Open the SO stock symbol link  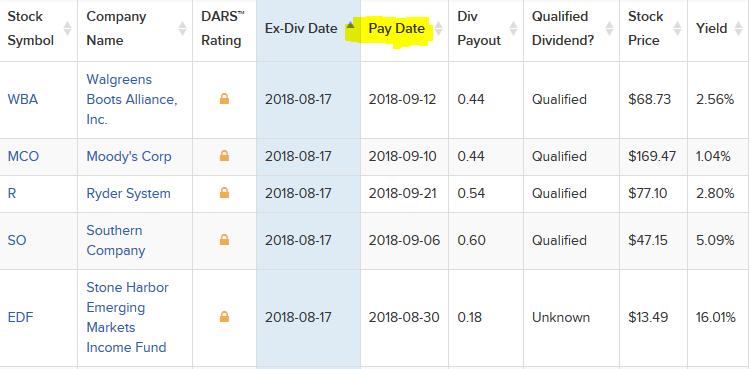(x=17, y=240)
